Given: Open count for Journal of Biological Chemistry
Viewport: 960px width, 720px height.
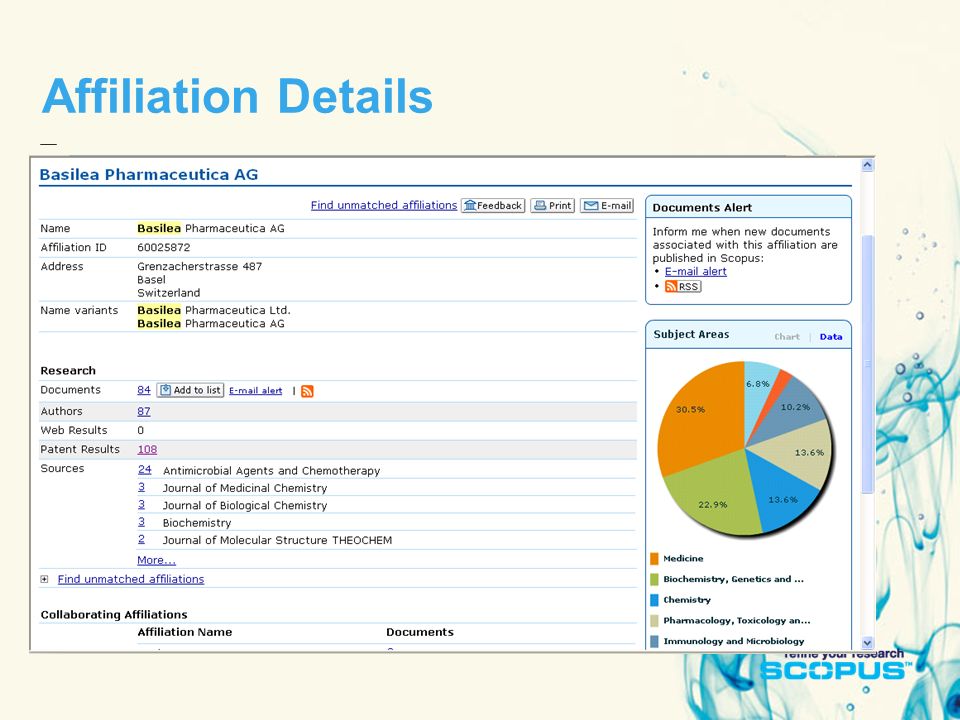Looking at the screenshot, I should pyautogui.click(x=141, y=504).
